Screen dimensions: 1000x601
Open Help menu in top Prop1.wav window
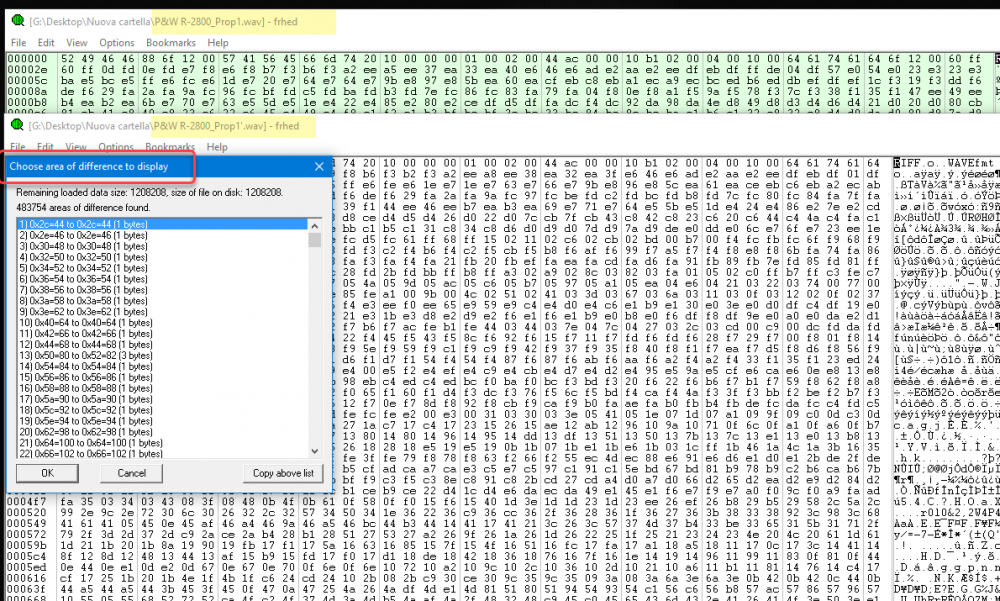pos(218,43)
